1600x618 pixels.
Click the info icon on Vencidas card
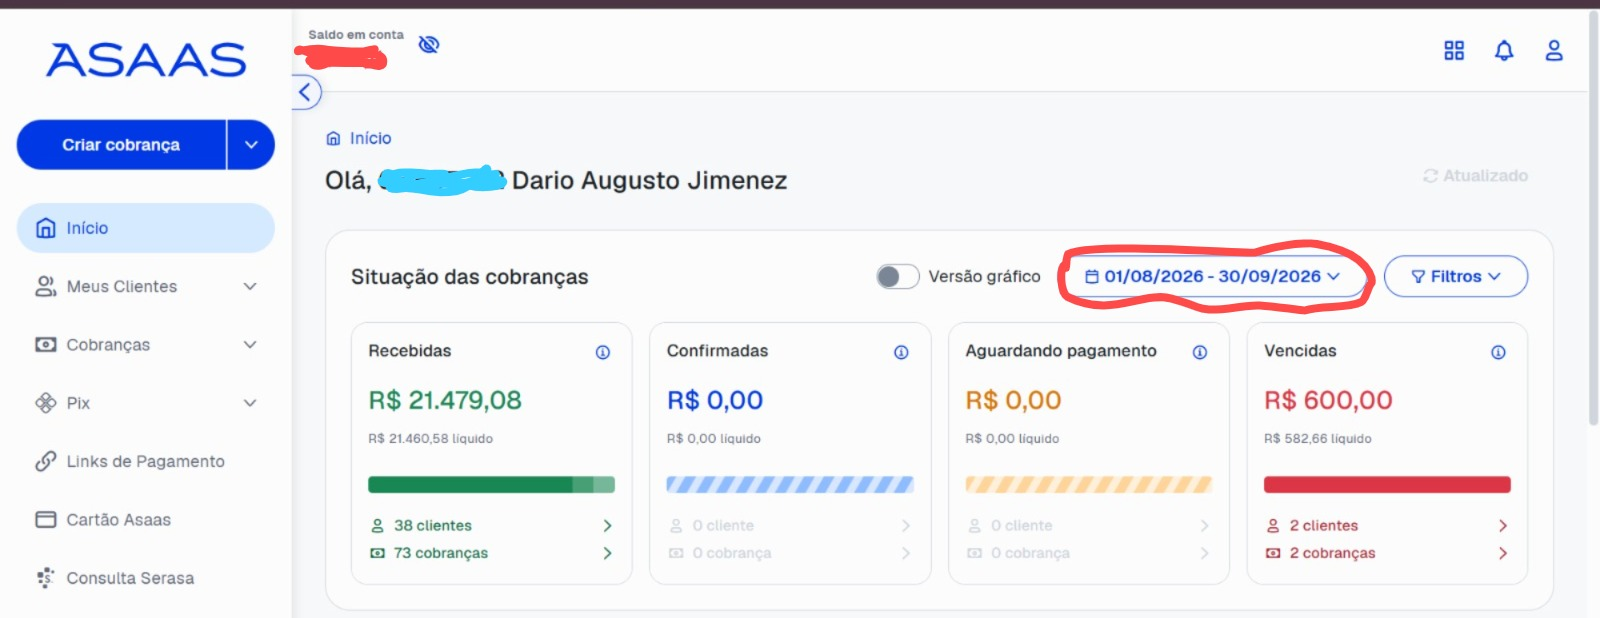coord(1498,352)
